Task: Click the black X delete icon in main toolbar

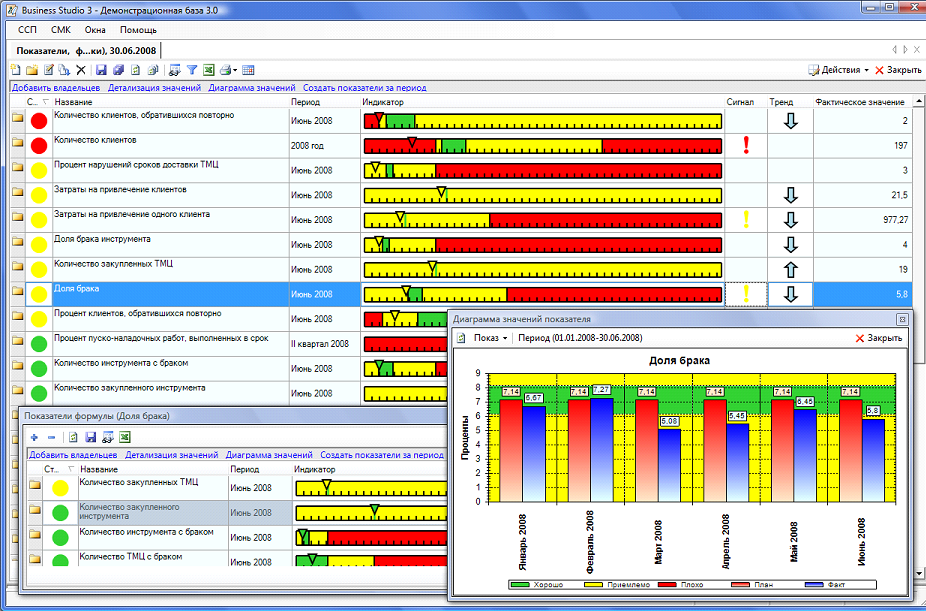Action: [x=81, y=70]
